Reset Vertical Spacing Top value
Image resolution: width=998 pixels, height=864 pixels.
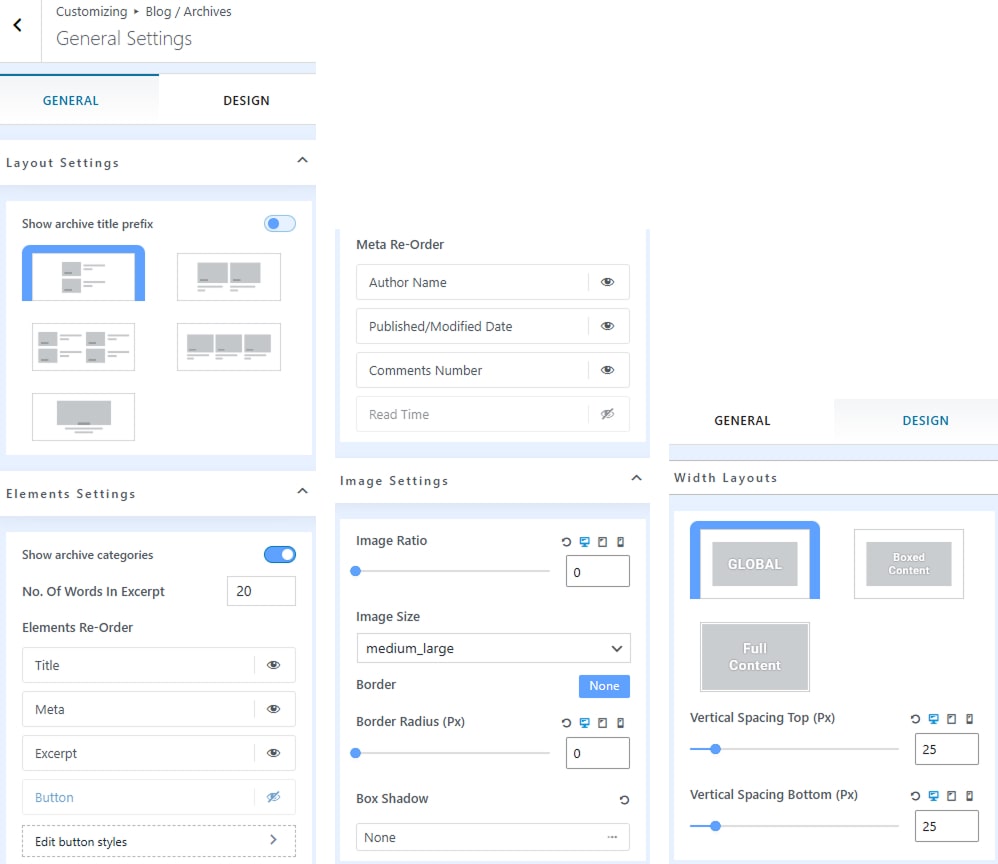915,719
